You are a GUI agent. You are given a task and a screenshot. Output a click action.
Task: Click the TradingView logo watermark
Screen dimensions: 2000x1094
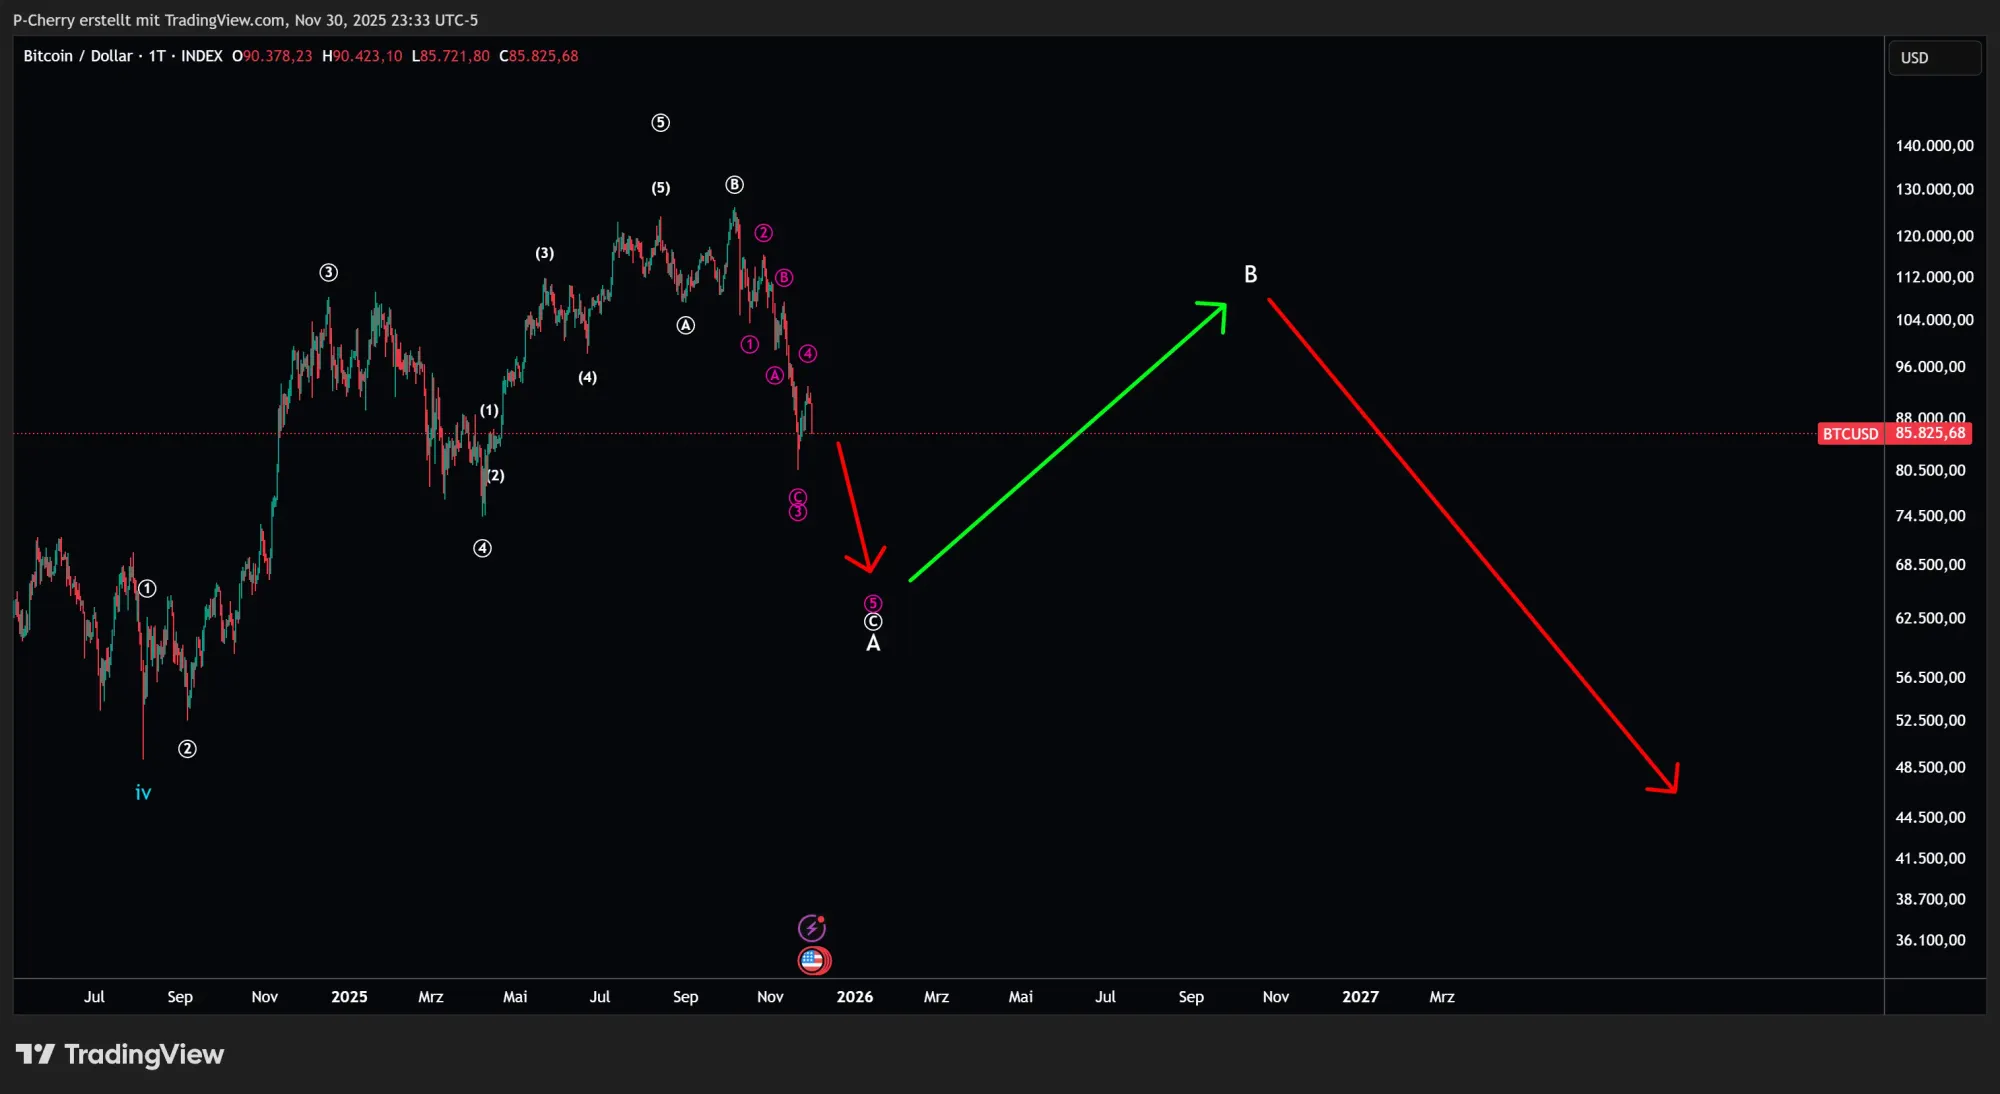120,1053
